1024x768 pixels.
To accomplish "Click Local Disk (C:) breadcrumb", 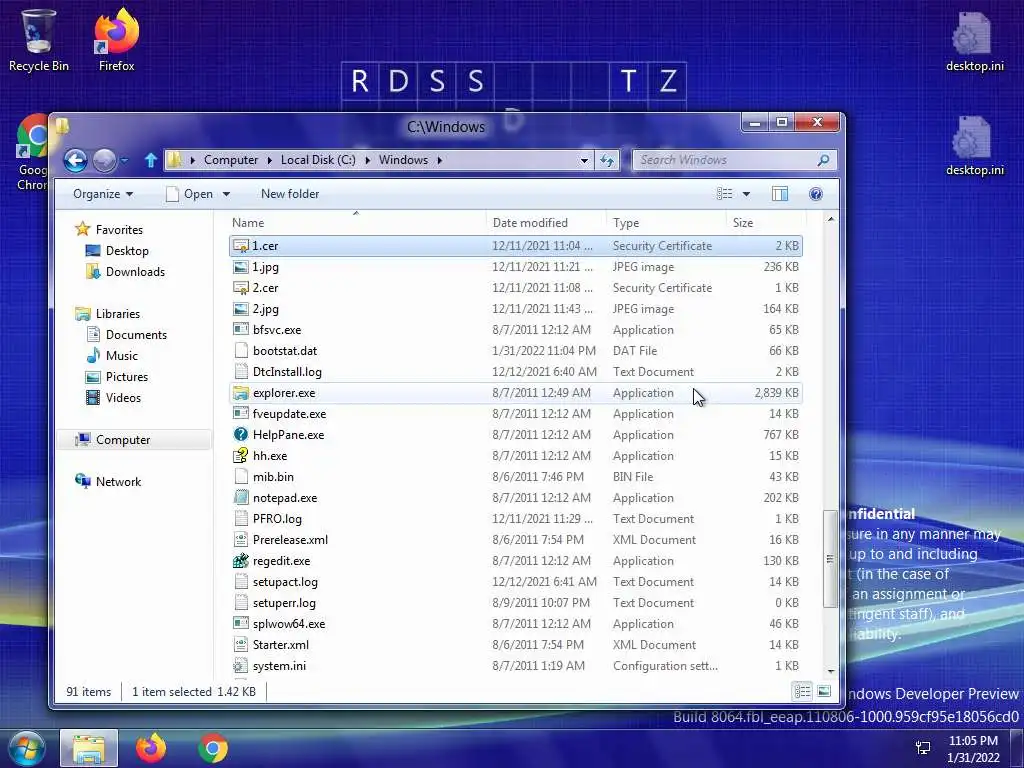I will coord(318,160).
